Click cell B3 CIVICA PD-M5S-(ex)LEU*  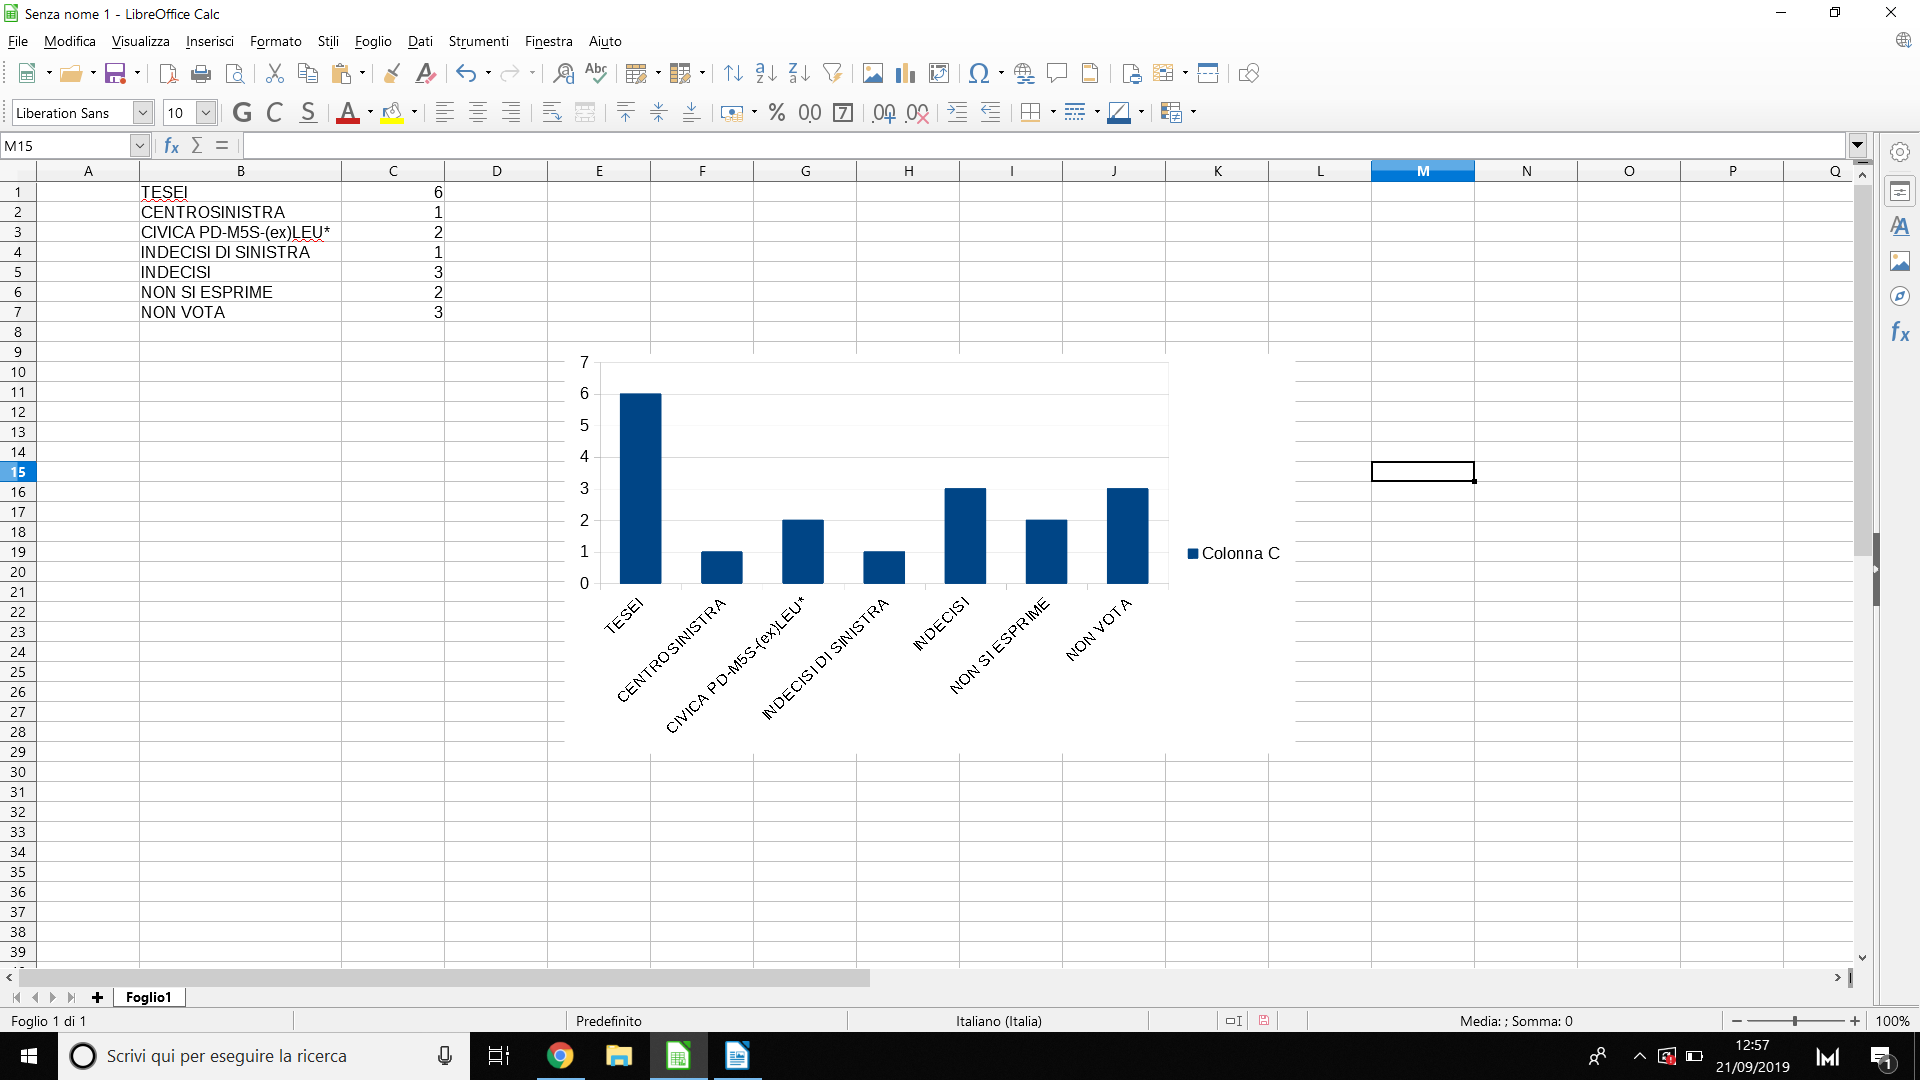[235, 232]
